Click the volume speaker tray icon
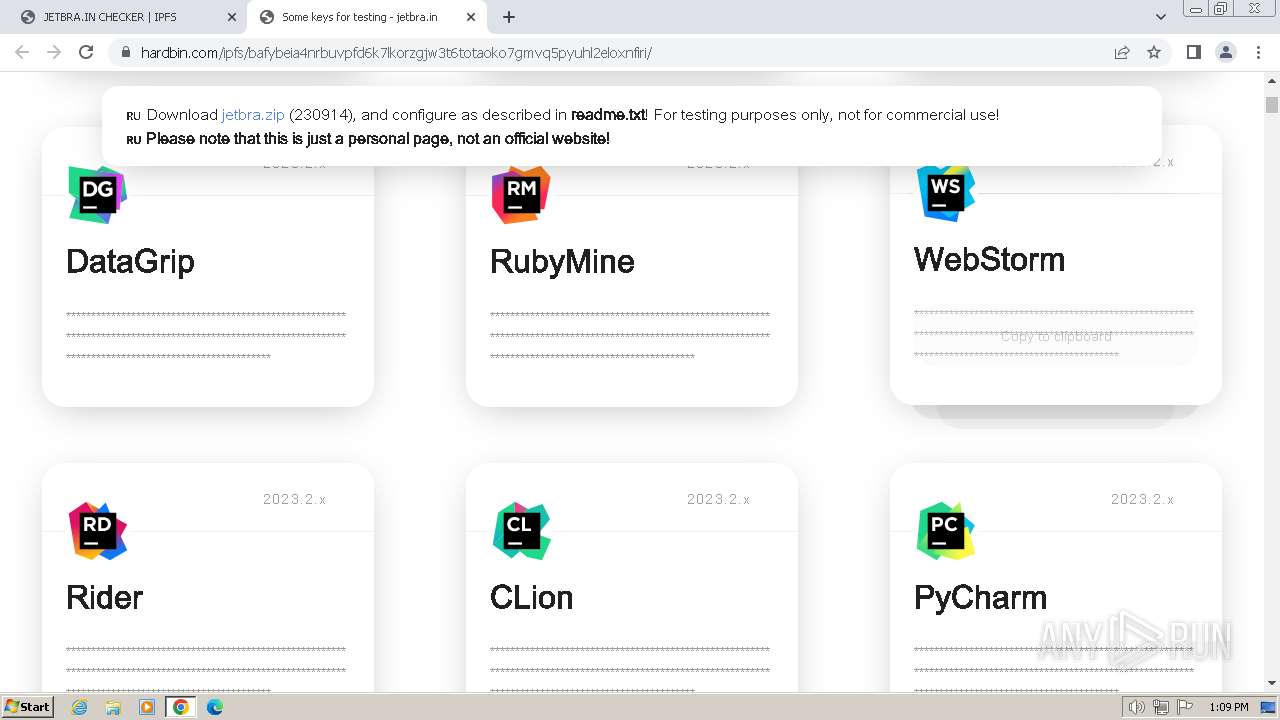 click(x=1136, y=707)
